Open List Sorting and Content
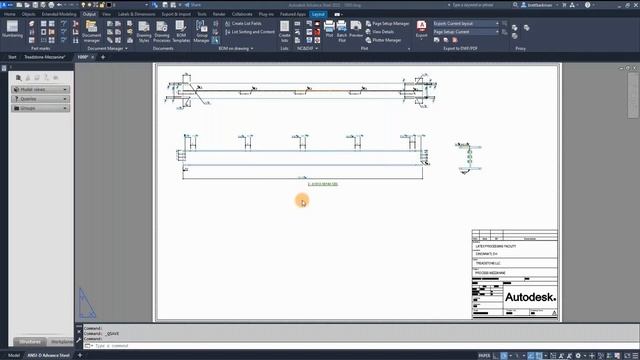The width and height of the screenshot is (640, 360). click(x=250, y=32)
